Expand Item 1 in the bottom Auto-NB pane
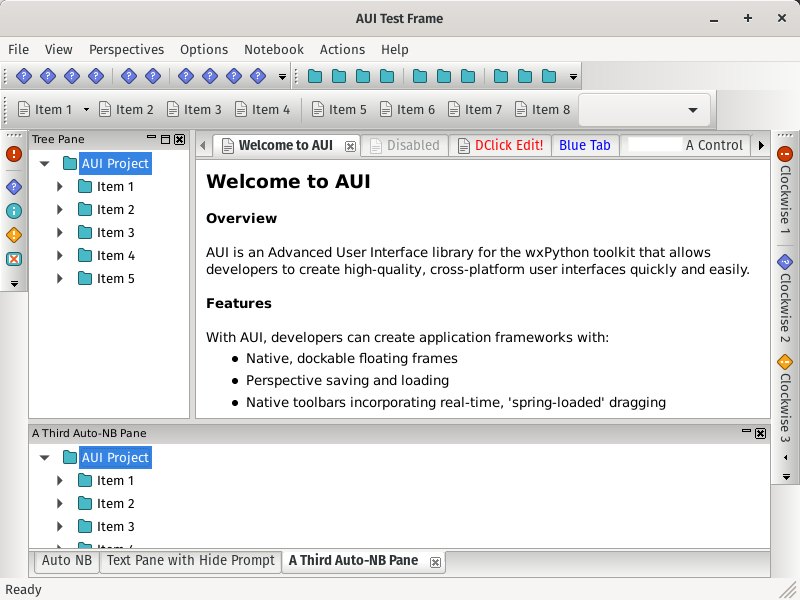800x600 pixels. [60, 481]
